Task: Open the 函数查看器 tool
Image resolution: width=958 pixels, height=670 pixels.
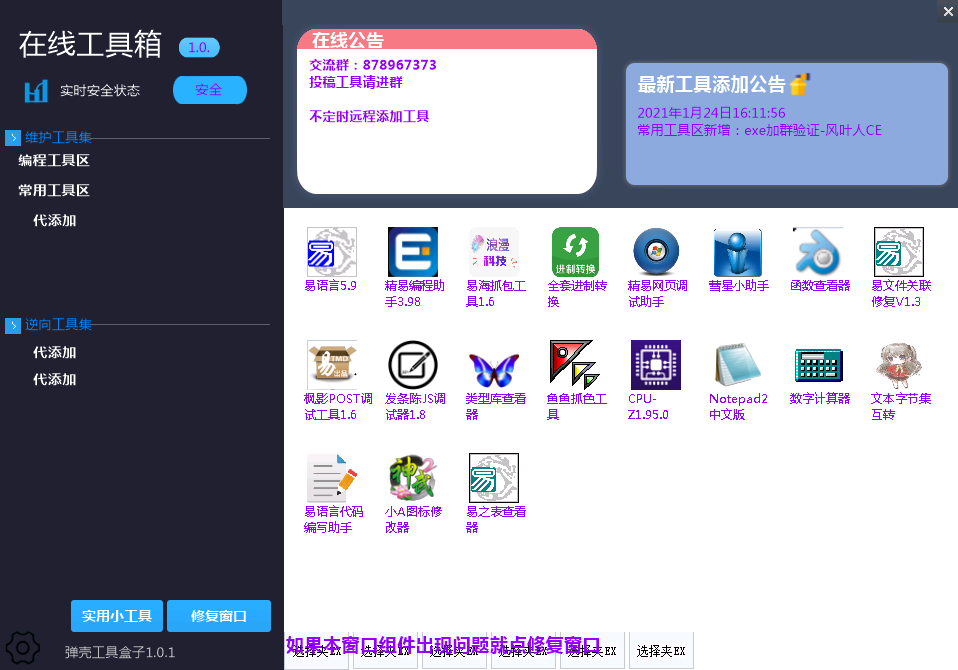Action: coord(818,252)
